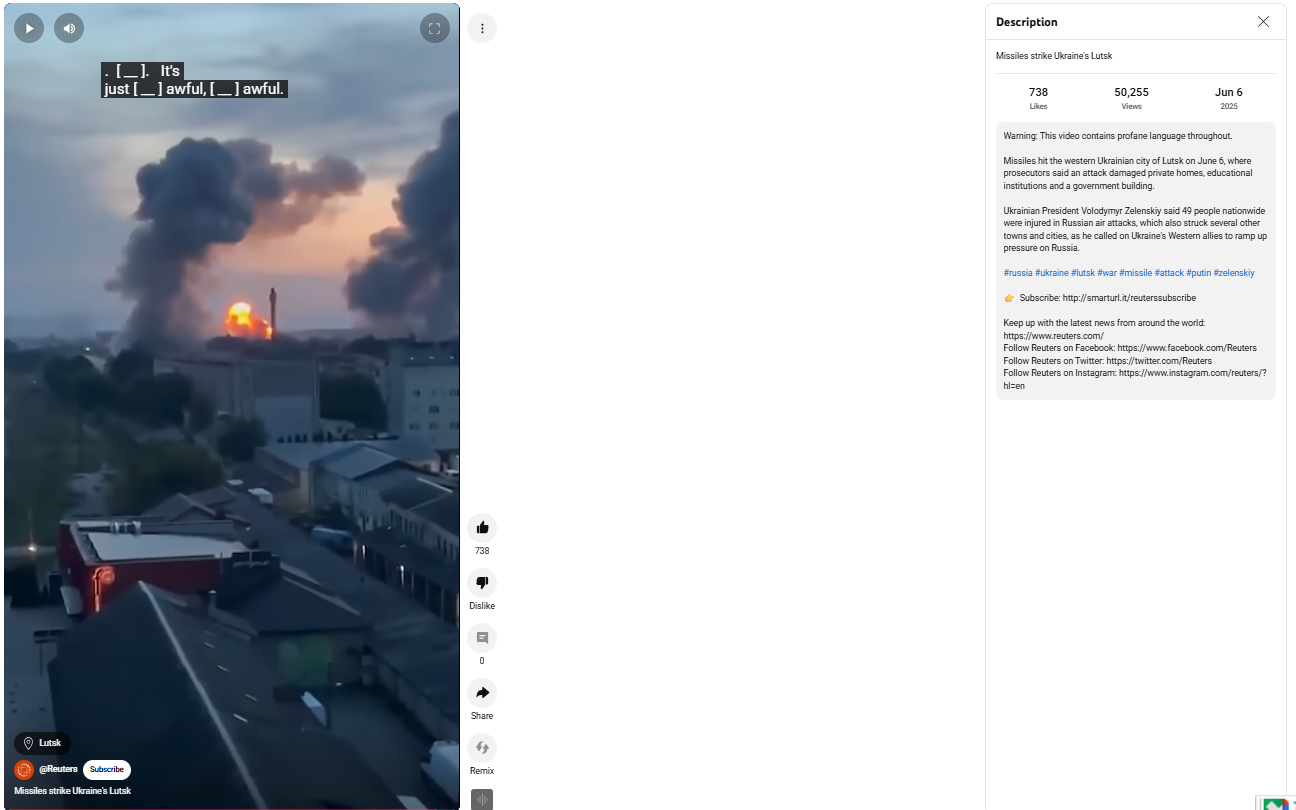Open the three-dot more options menu
The width and height of the screenshot is (1296, 810).
[x=482, y=28]
